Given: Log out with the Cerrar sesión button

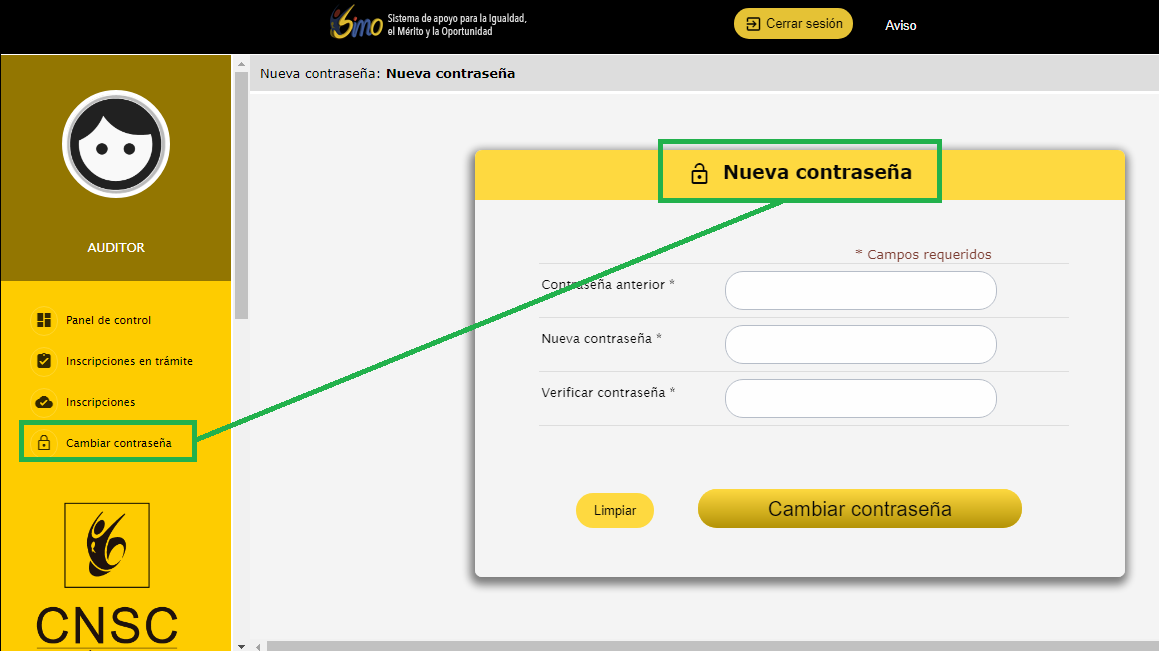Looking at the screenshot, I should click(793, 24).
